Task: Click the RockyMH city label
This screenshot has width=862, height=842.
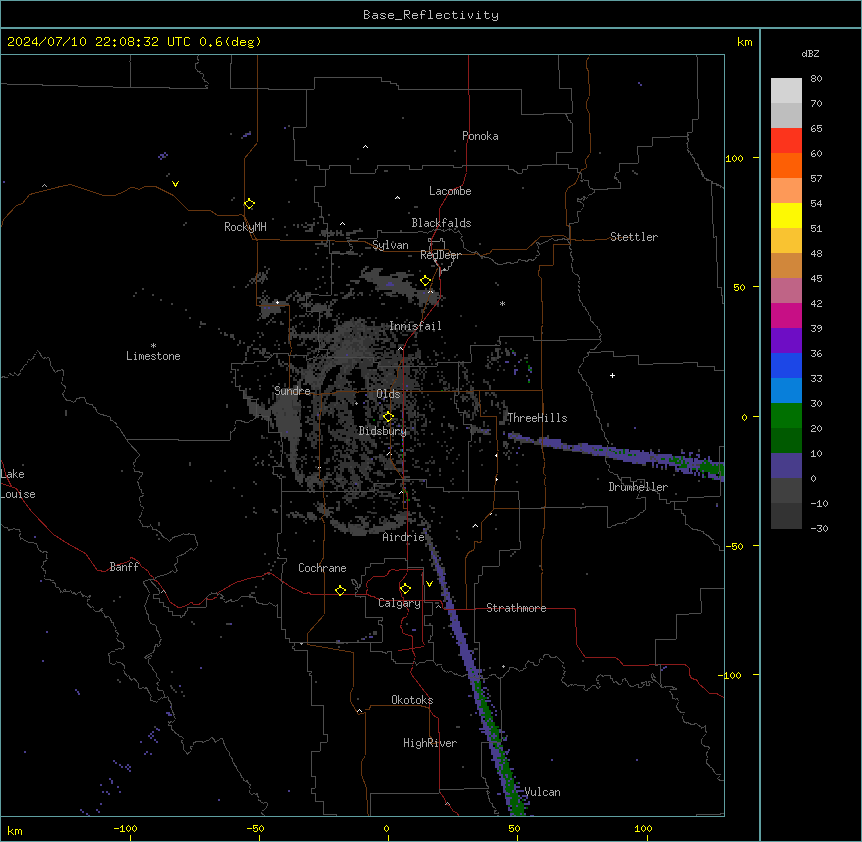Action: 245,227
